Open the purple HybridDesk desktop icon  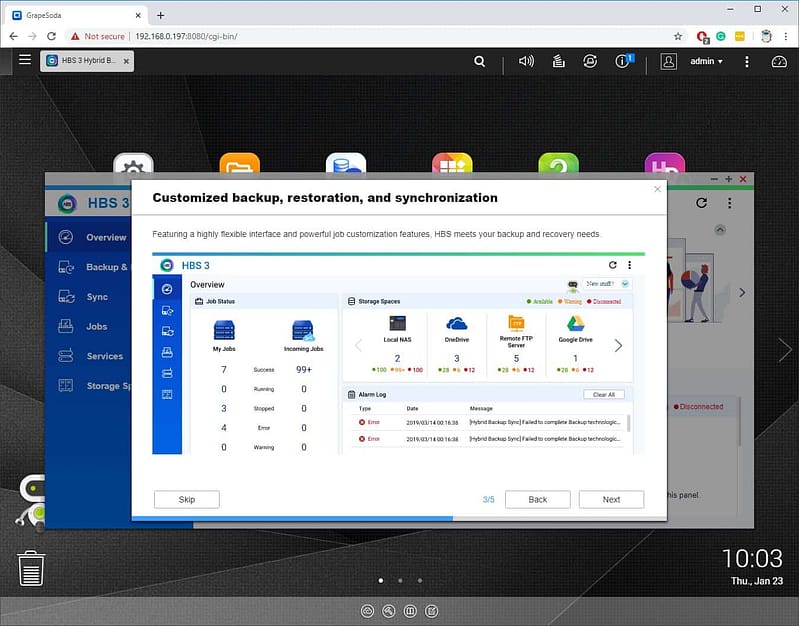coord(665,163)
